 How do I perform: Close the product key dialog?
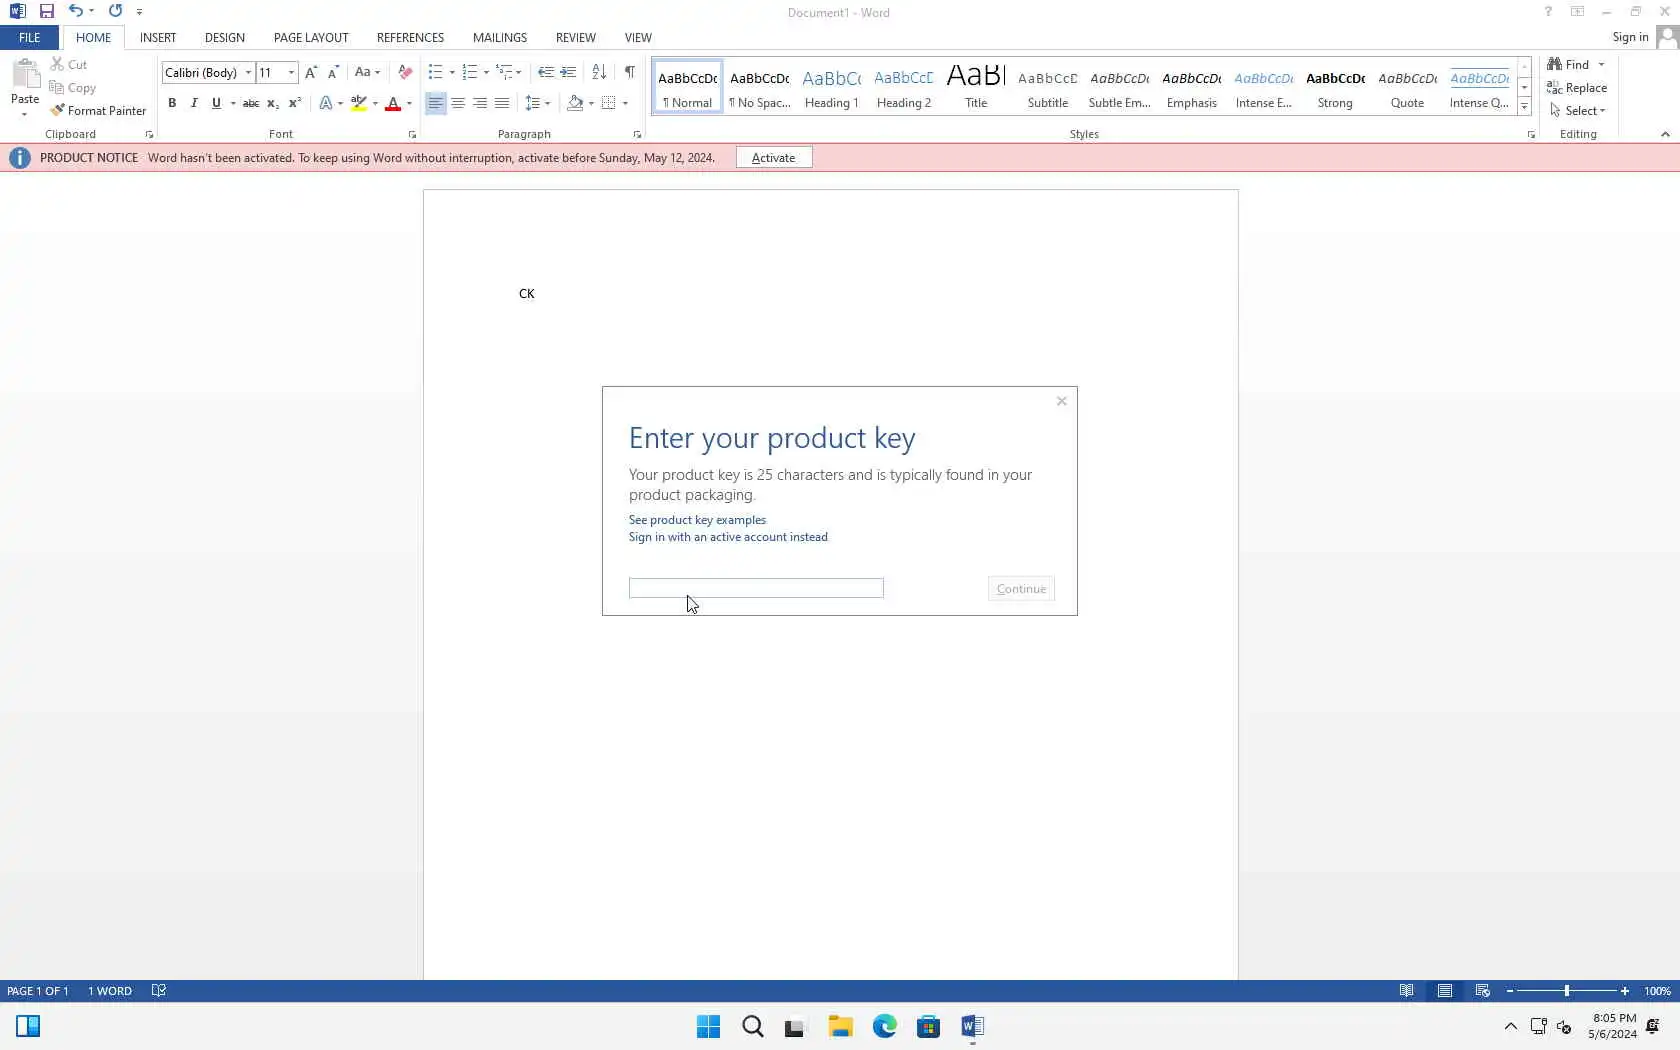(1062, 401)
